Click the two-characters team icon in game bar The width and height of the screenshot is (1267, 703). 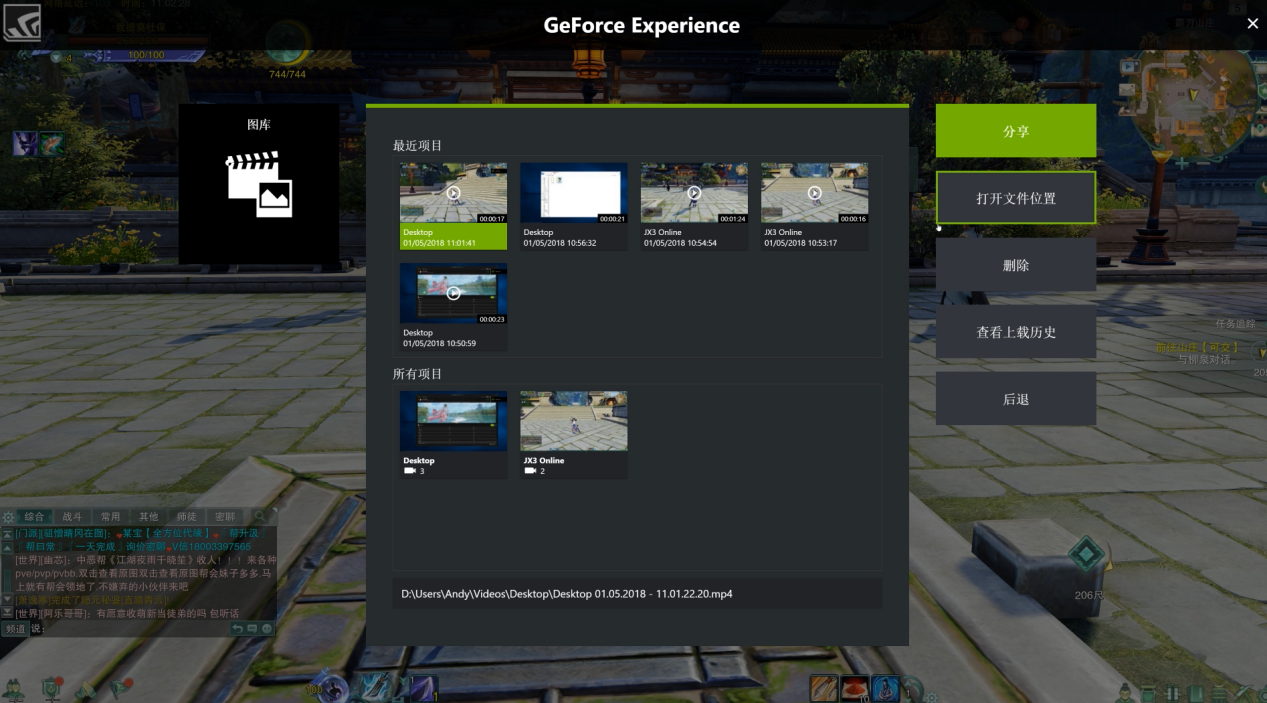(14, 690)
